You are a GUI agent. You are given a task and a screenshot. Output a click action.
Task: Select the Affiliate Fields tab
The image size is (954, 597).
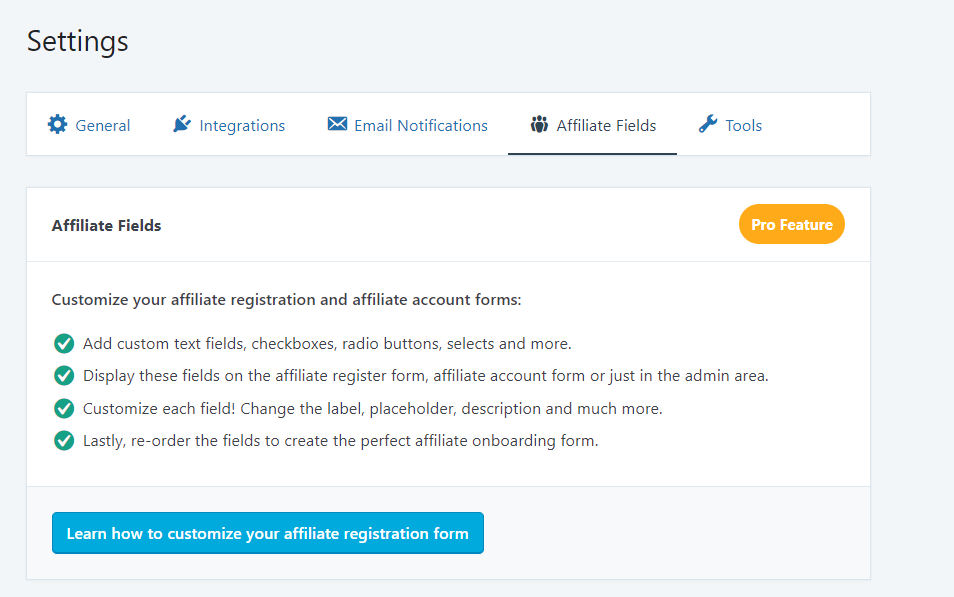click(593, 125)
